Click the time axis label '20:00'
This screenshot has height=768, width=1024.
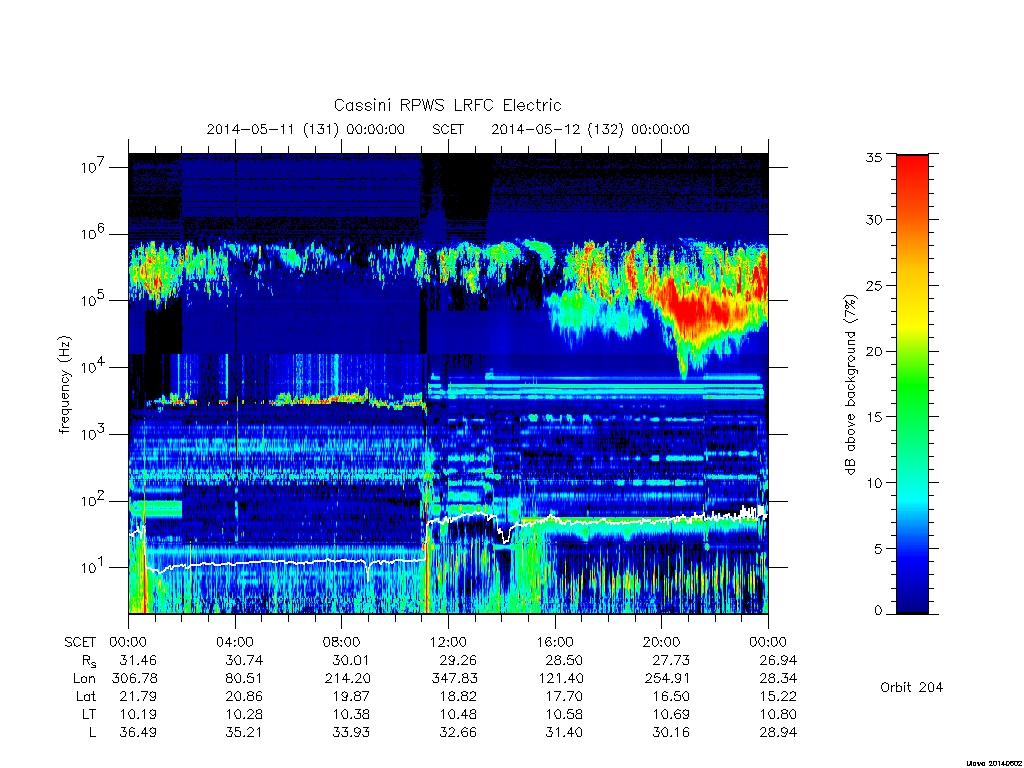(x=661, y=642)
